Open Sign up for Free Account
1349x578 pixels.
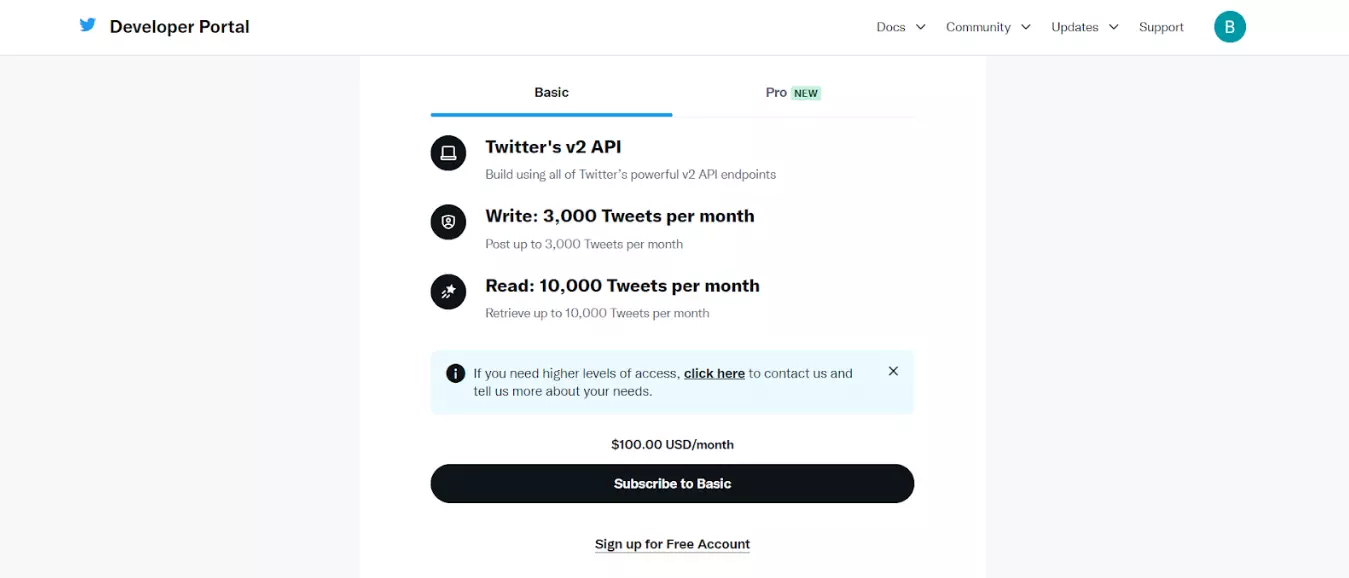[x=672, y=543]
